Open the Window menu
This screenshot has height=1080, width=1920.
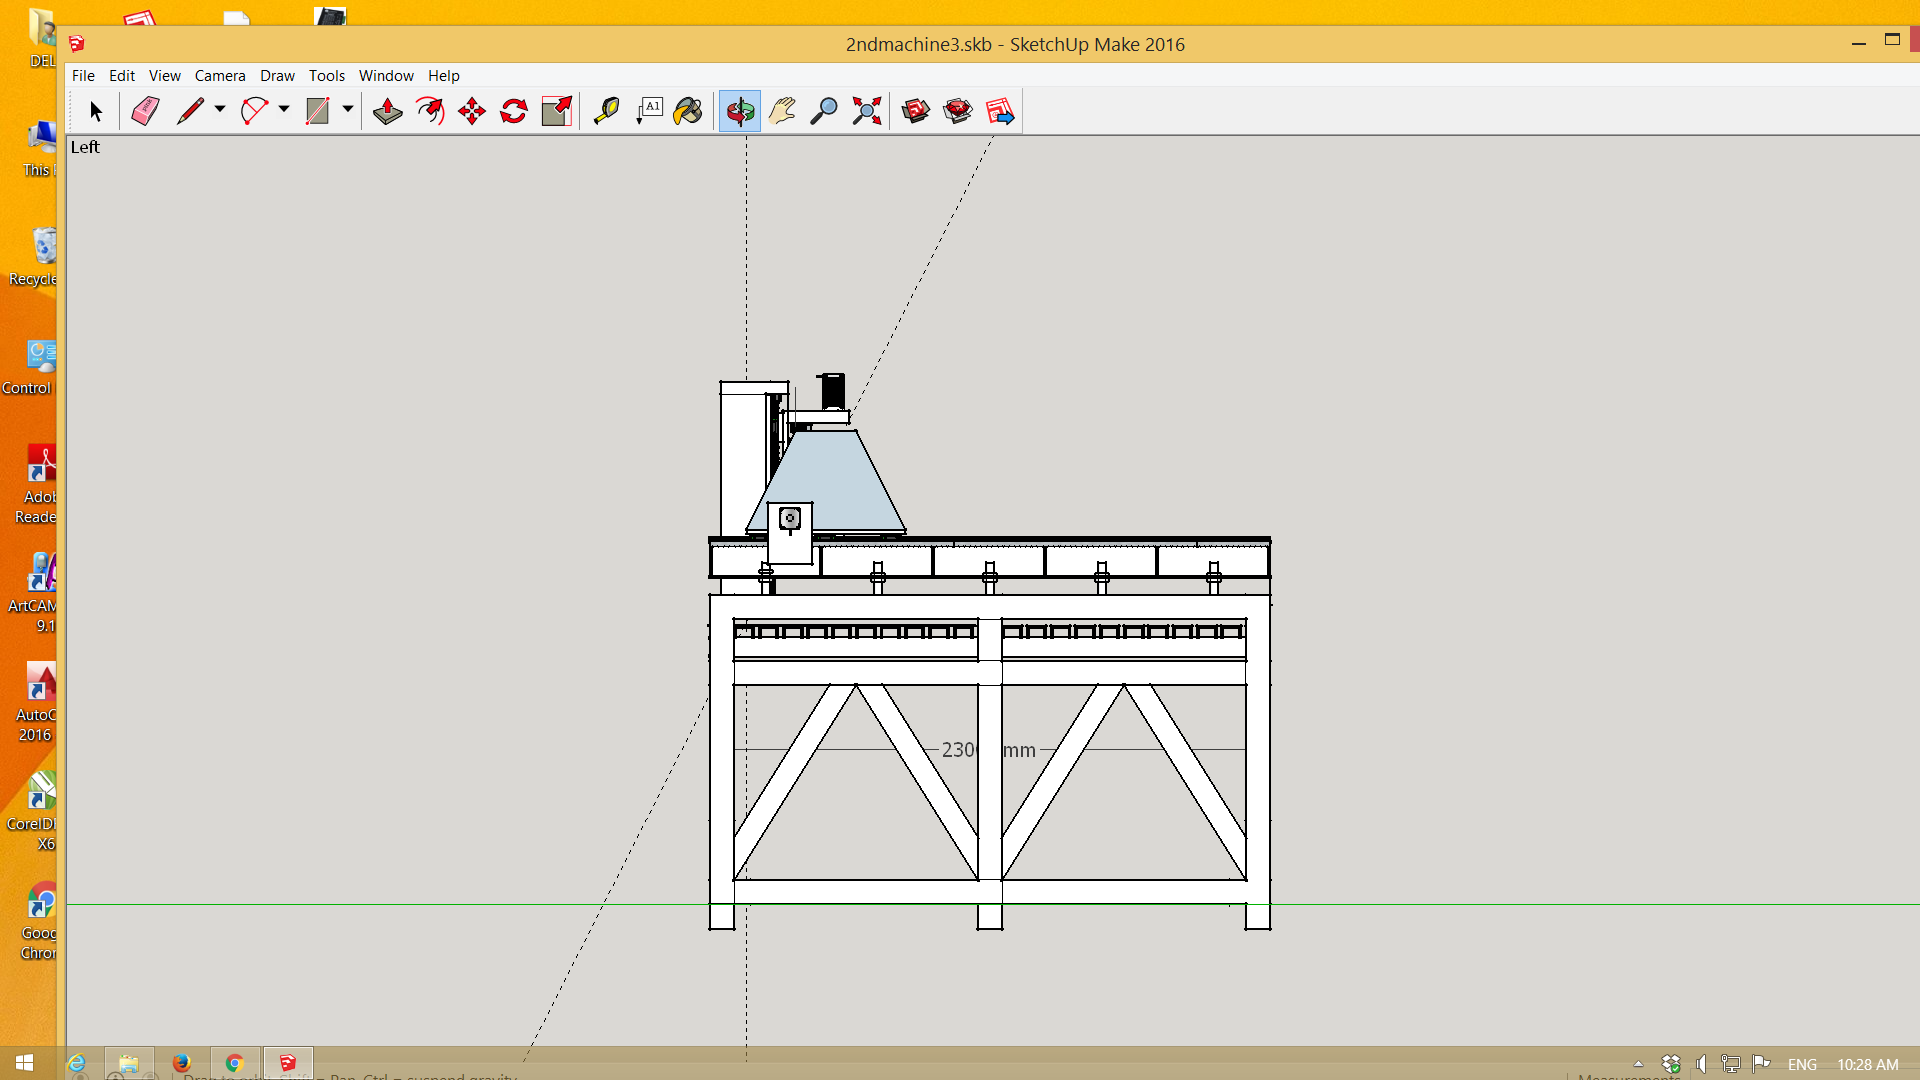click(x=386, y=76)
